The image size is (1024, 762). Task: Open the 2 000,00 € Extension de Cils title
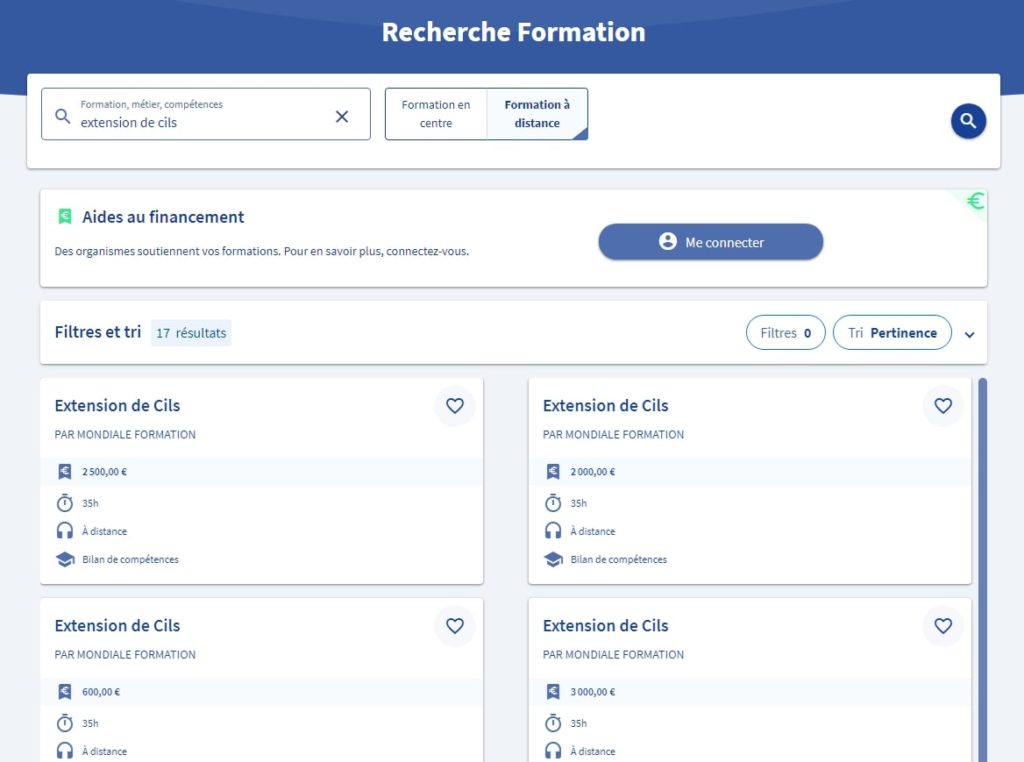coord(605,405)
